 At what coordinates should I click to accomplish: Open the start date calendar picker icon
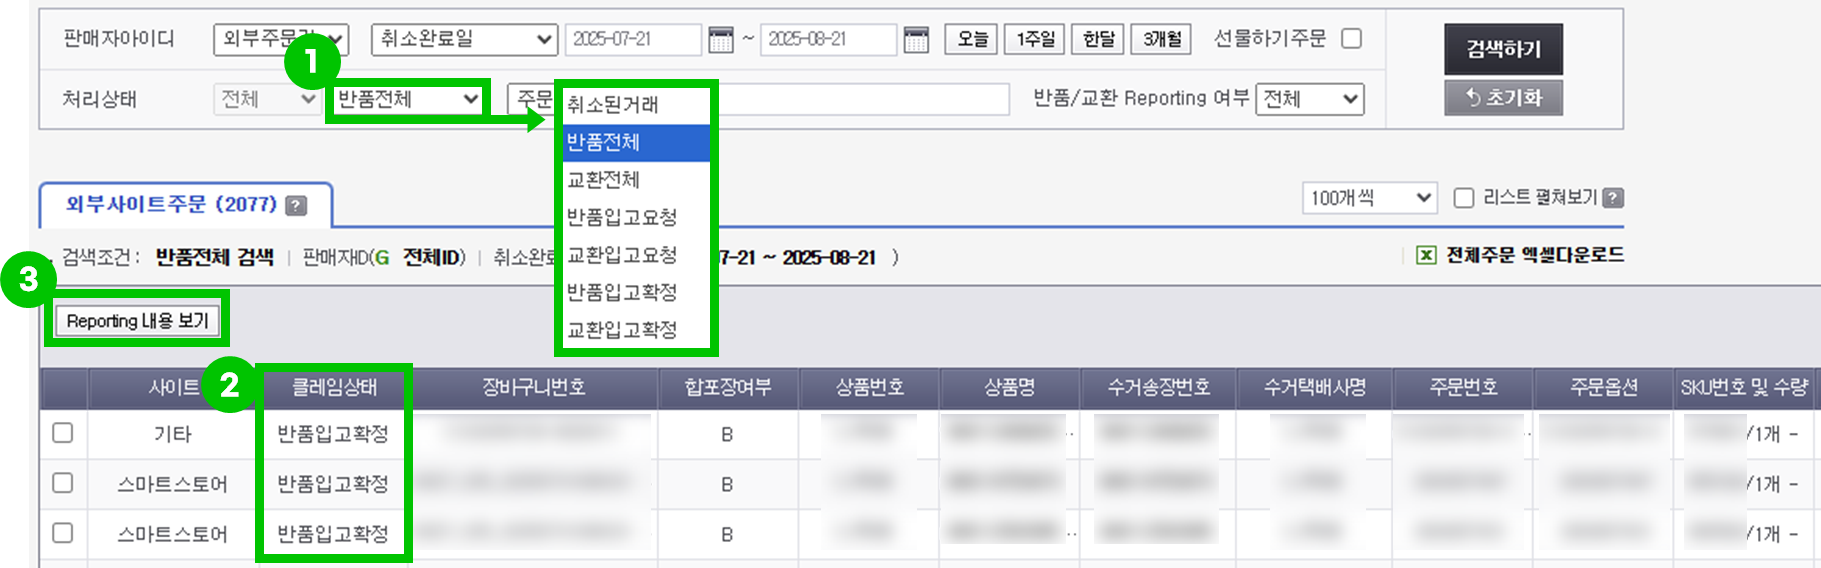click(720, 39)
